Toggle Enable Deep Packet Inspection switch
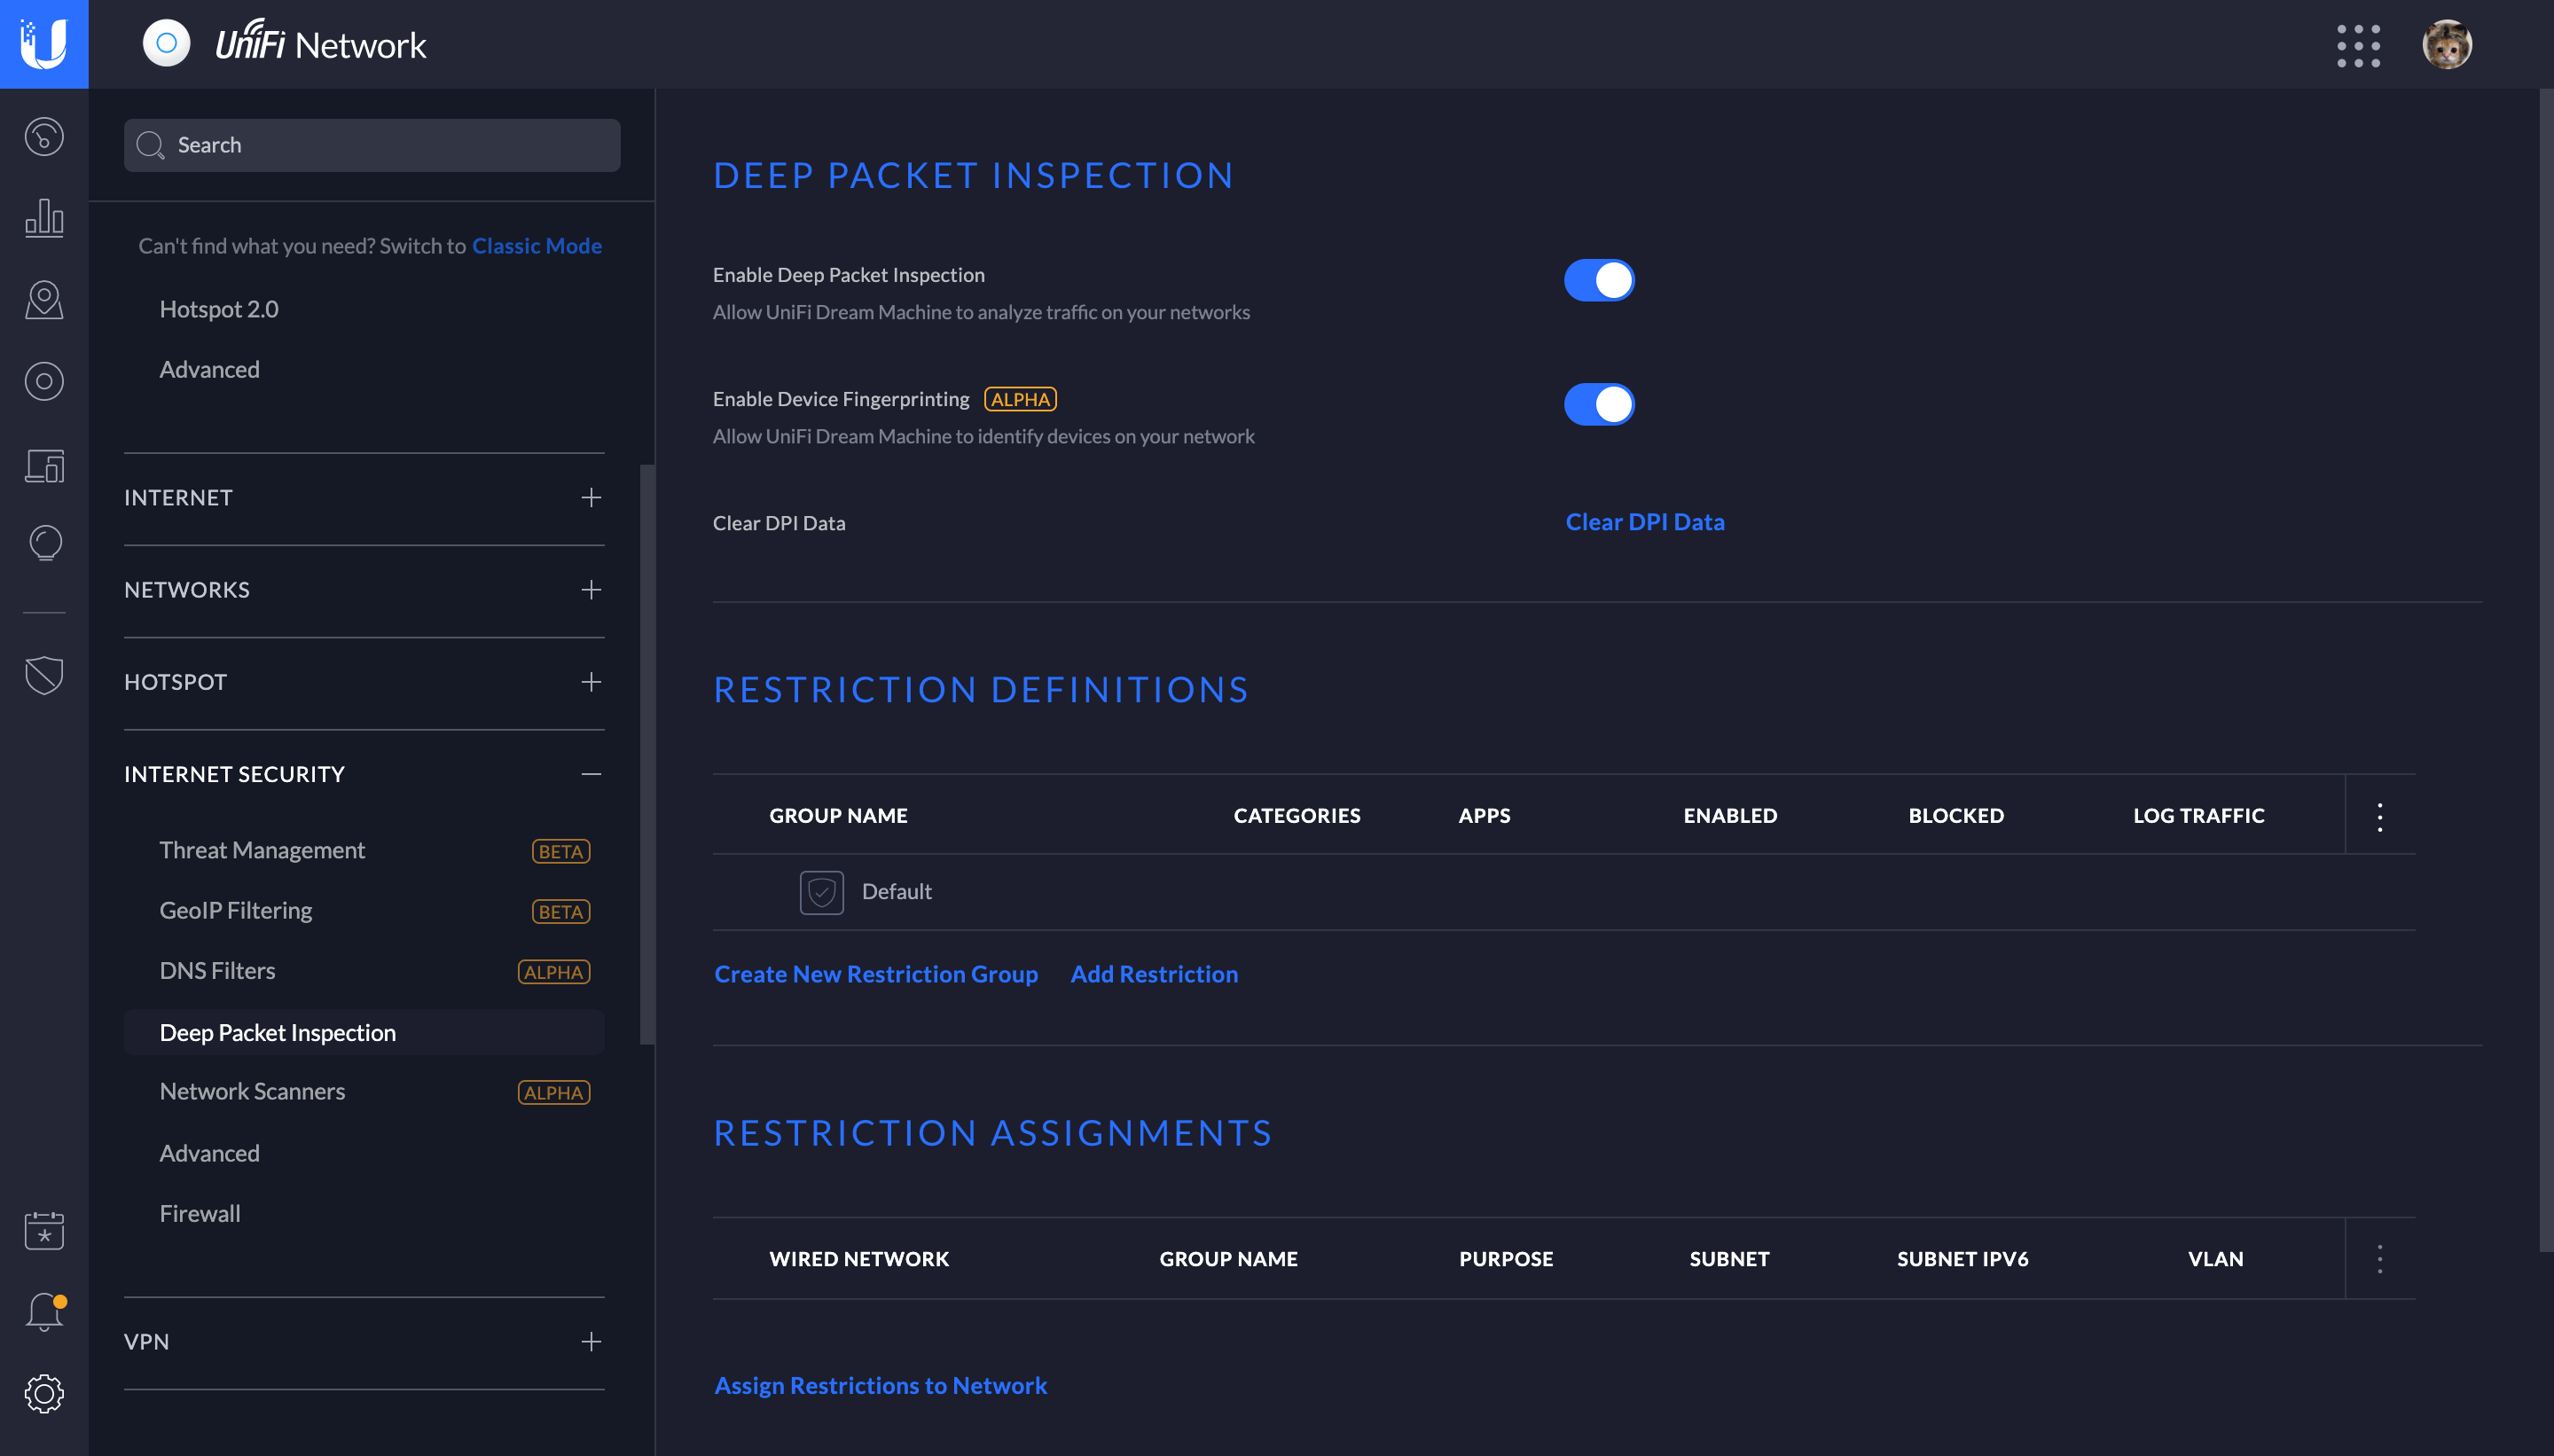Screen dimensions: 2554x1456 coord(1598,280)
